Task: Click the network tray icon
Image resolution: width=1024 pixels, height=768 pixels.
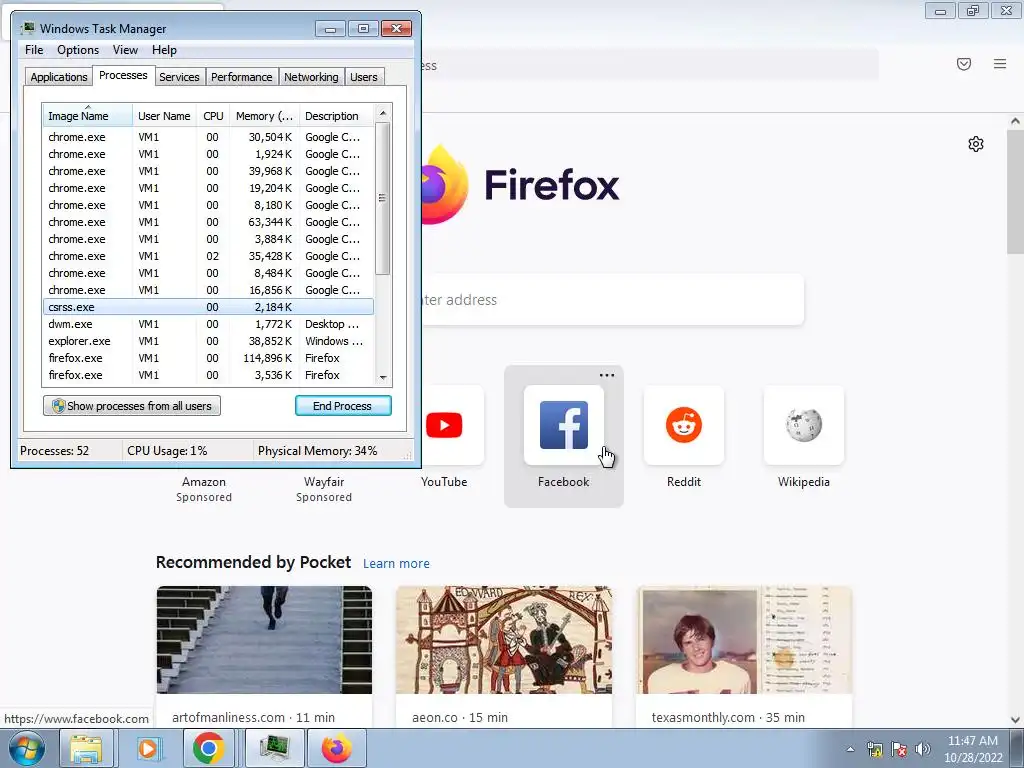Action: coord(875,749)
